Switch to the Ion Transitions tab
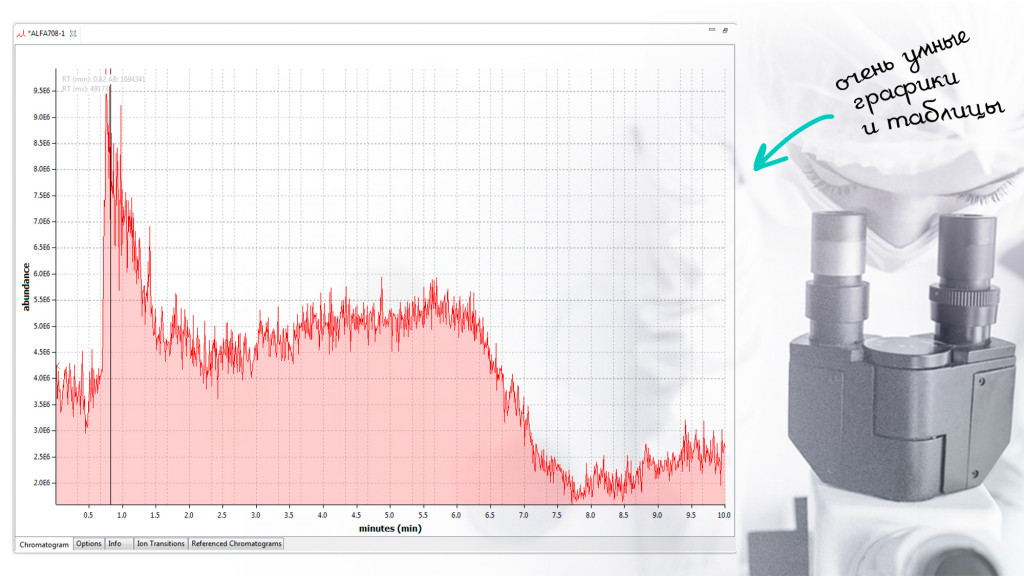Image resolution: width=1024 pixels, height=576 pixels. click(160, 544)
